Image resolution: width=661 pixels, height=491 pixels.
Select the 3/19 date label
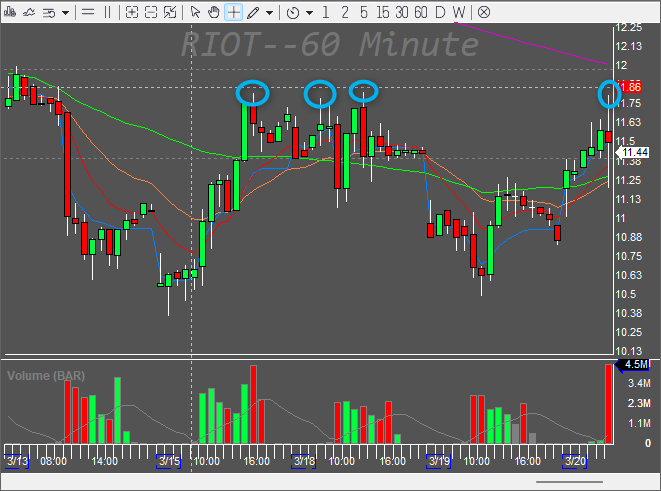439,461
